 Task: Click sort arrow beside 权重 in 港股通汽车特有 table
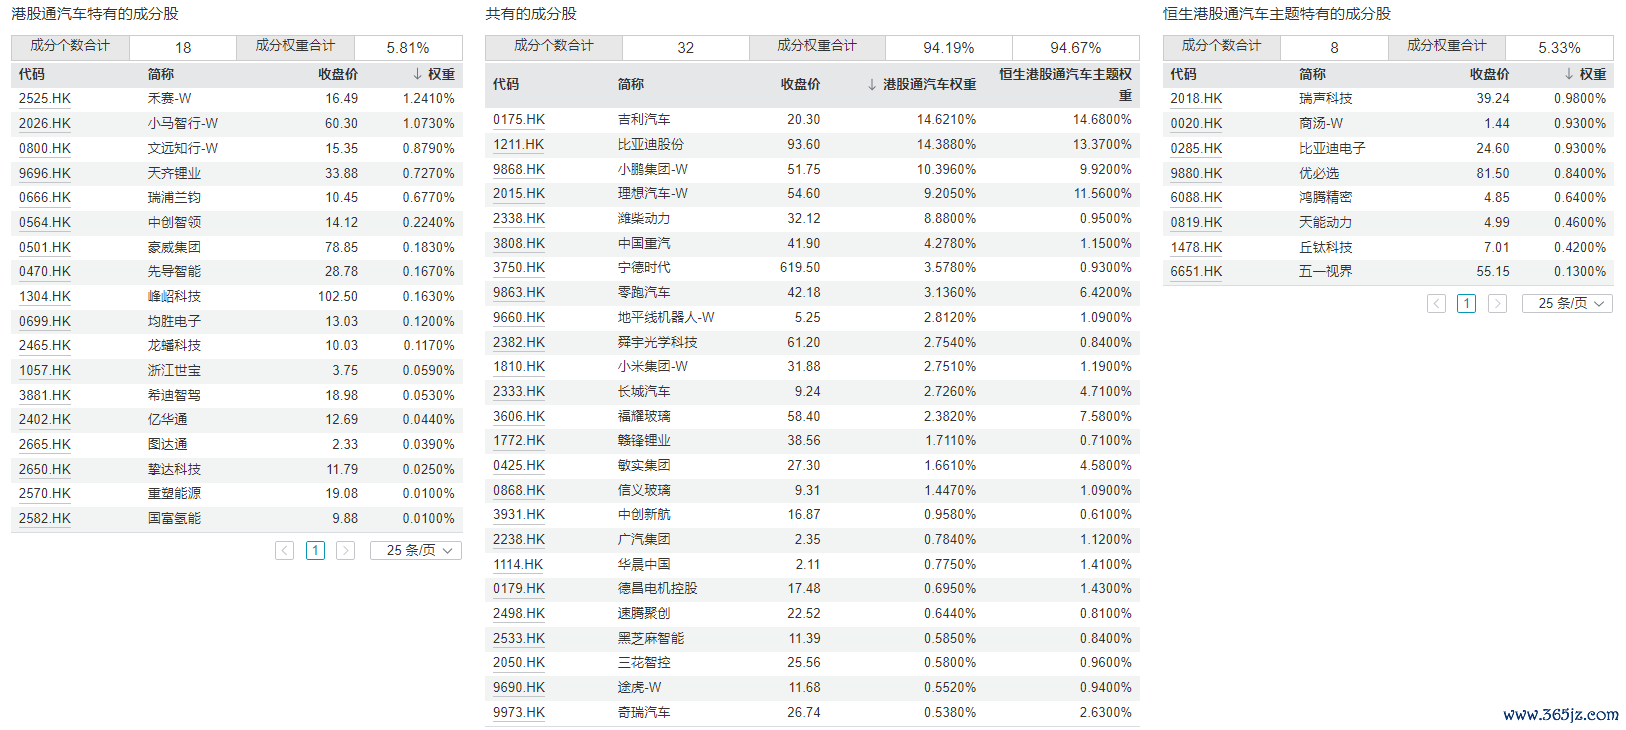pyautogui.click(x=417, y=74)
